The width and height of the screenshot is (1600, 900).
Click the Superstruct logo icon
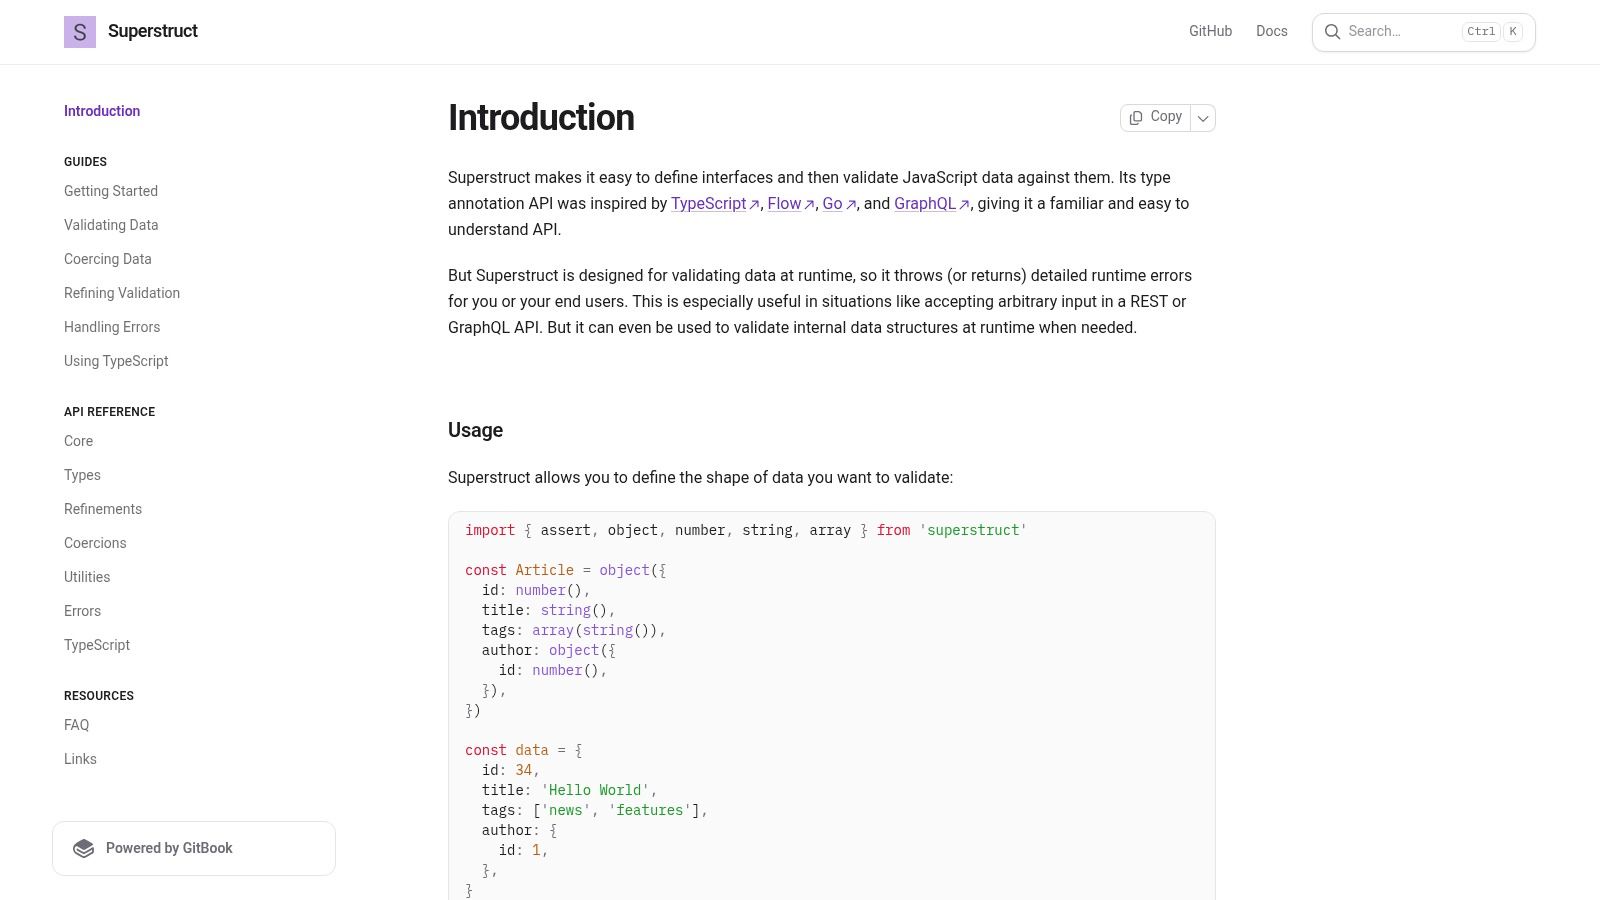pyautogui.click(x=79, y=31)
